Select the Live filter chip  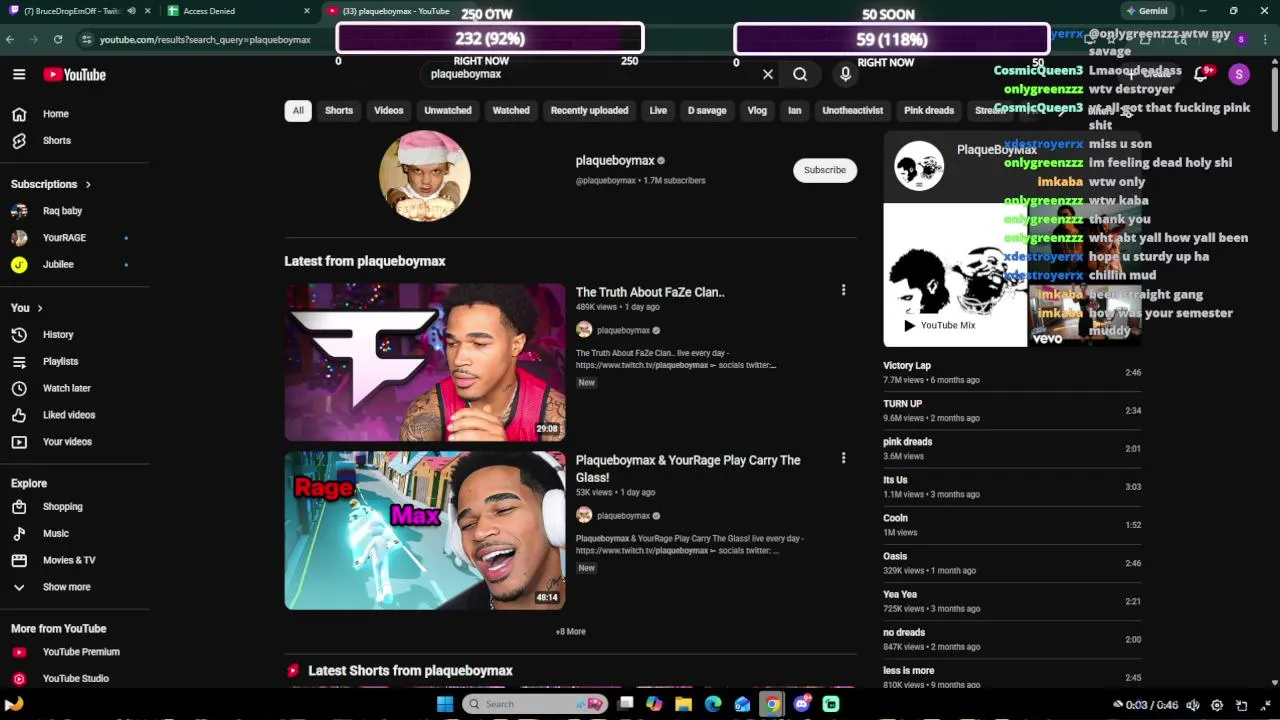tap(658, 110)
